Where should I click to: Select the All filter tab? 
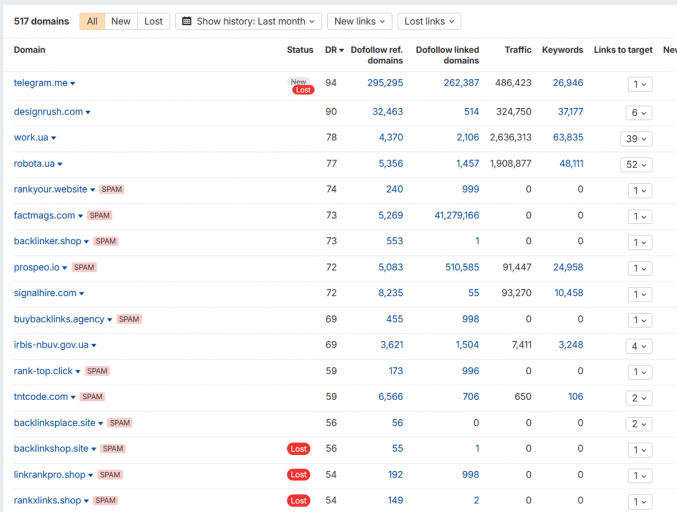coord(92,21)
